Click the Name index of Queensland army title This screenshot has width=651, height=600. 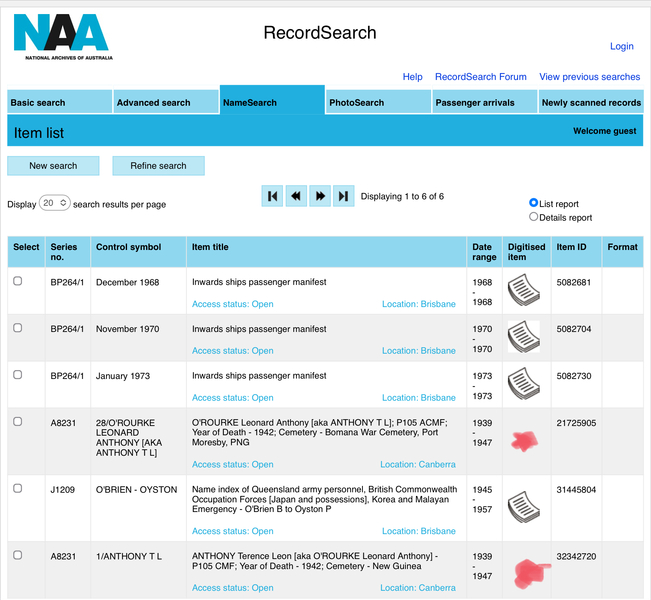point(324,499)
